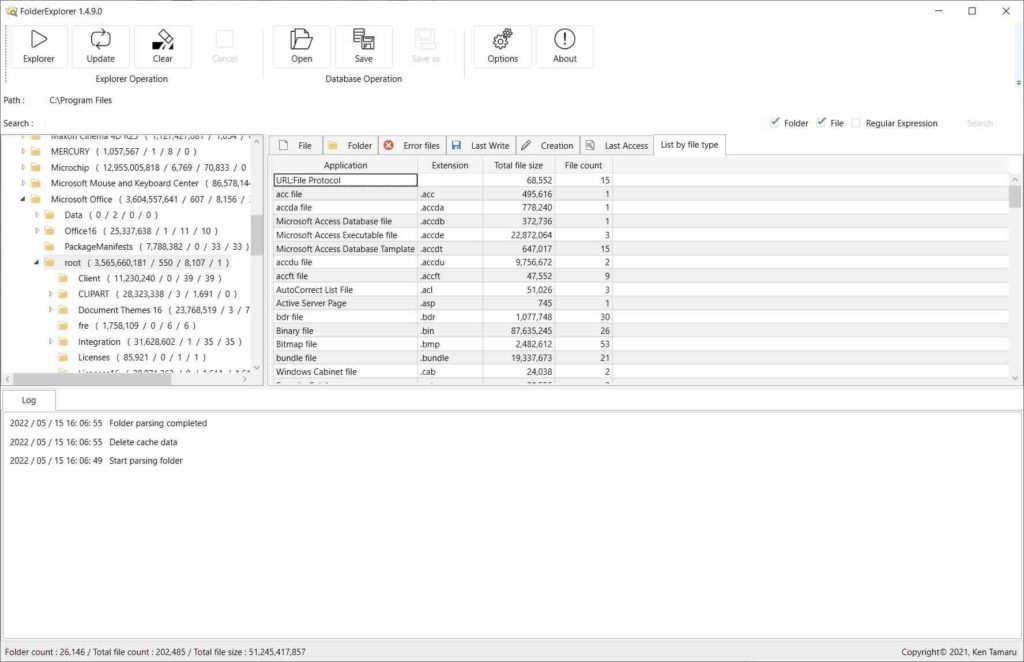Collapse the Microsoft Office tree node
Image resolution: width=1024 pixels, height=662 pixels.
coord(24,199)
